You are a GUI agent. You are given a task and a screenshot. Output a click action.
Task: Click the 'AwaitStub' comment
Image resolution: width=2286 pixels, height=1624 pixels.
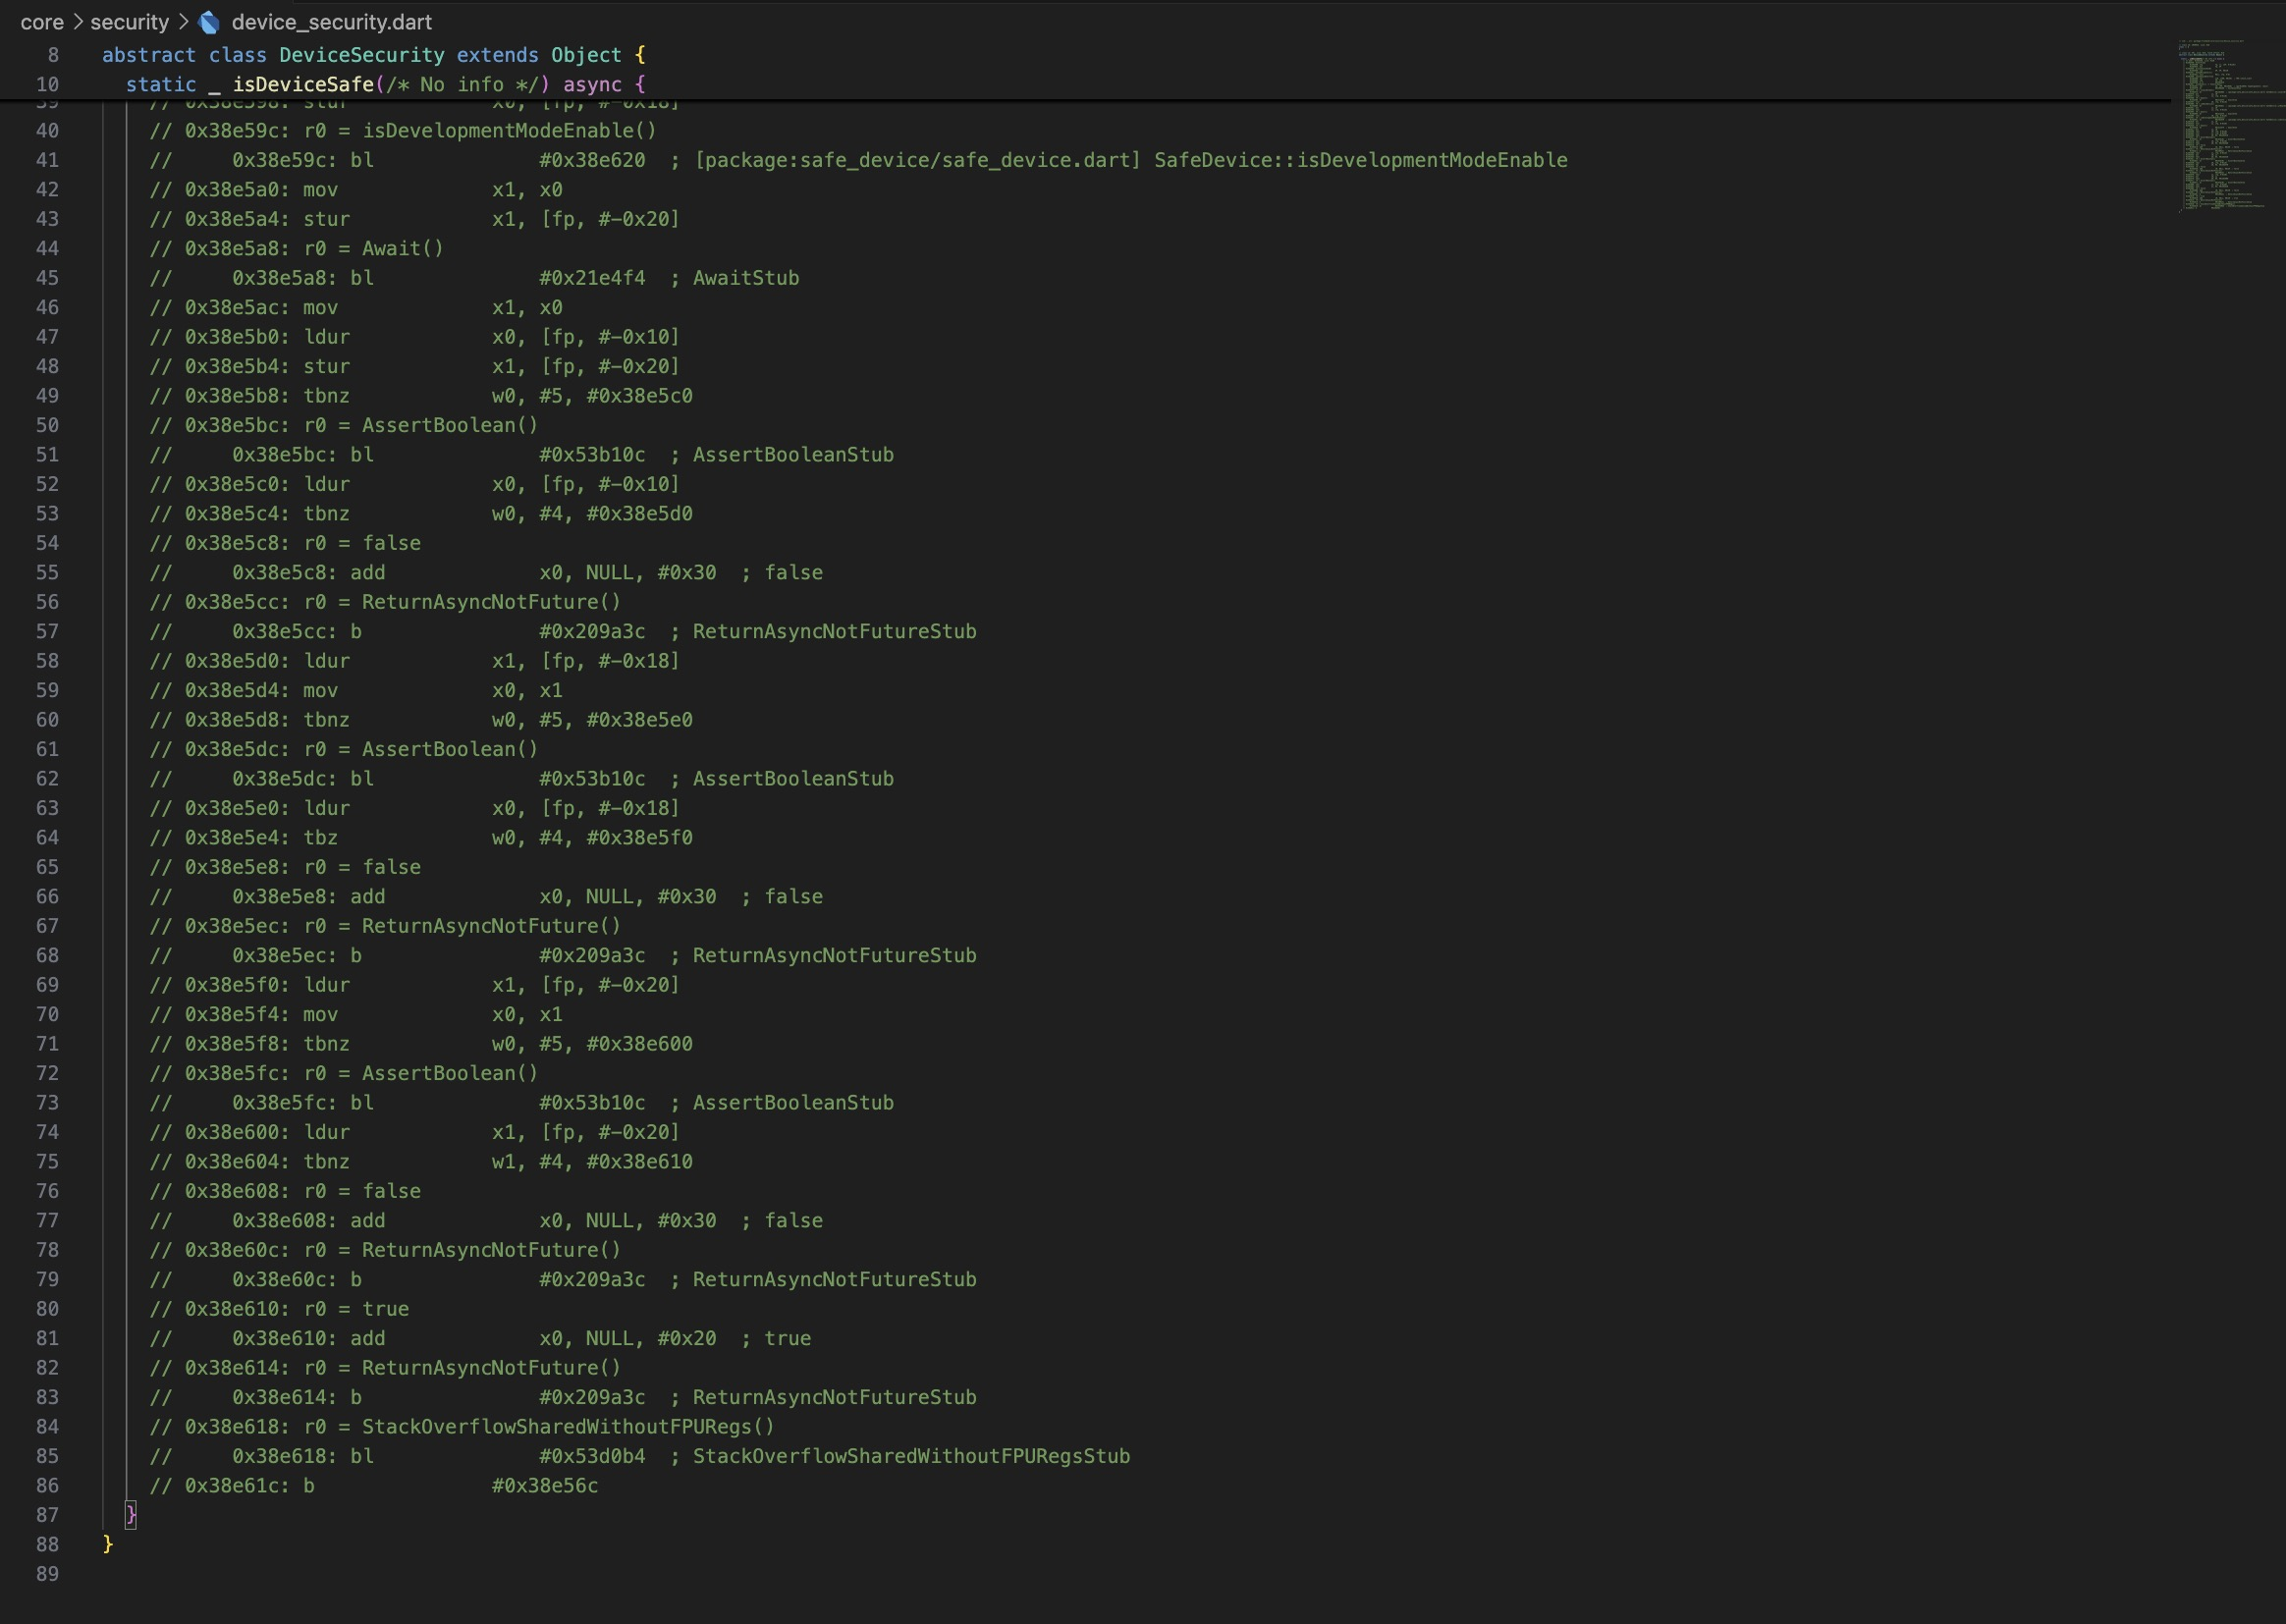[x=746, y=278]
